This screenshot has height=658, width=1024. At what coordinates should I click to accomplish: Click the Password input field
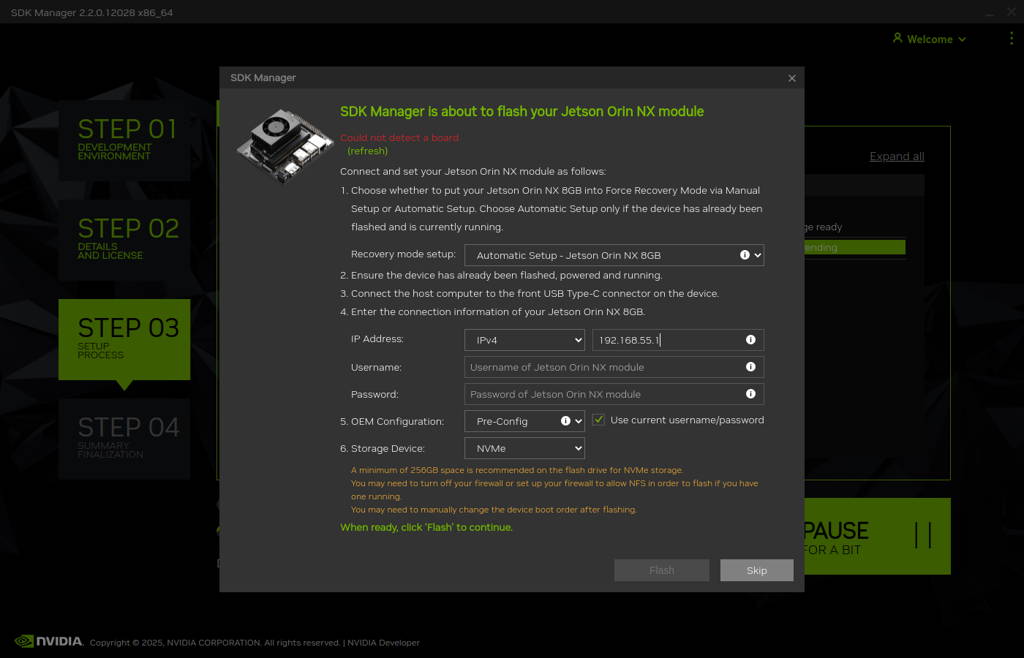click(614, 394)
